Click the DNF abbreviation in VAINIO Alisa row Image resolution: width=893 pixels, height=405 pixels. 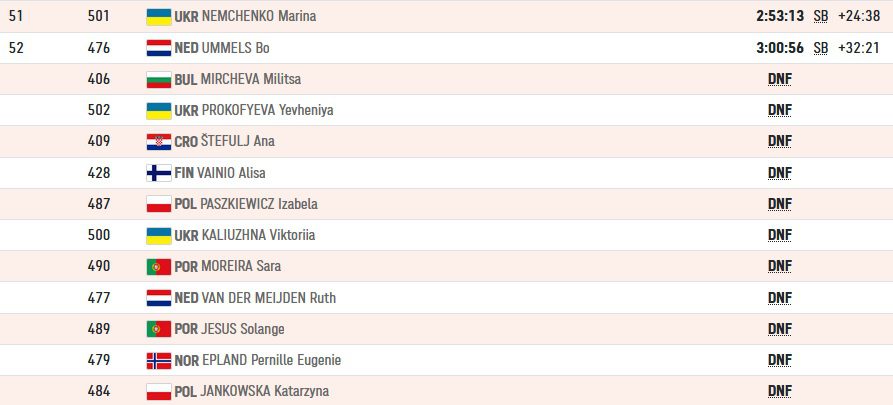click(780, 173)
